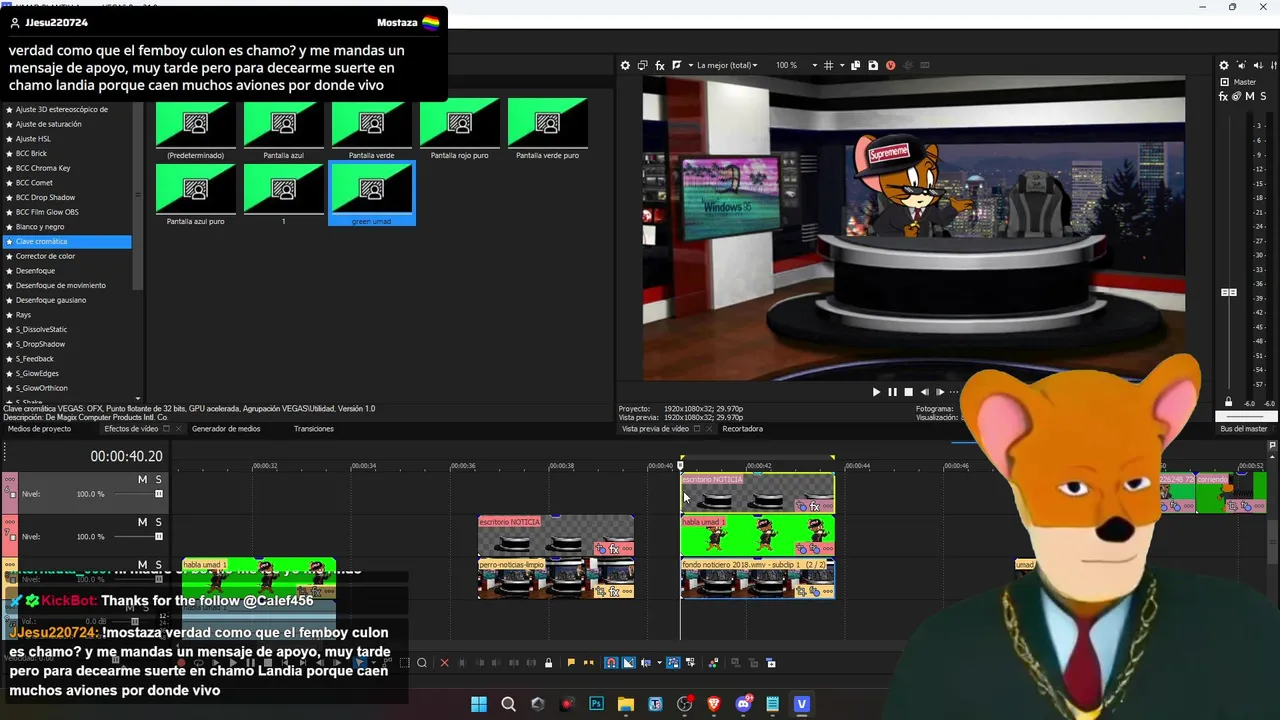Mute the Master bus
The image size is (1280, 720).
tap(1250, 96)
